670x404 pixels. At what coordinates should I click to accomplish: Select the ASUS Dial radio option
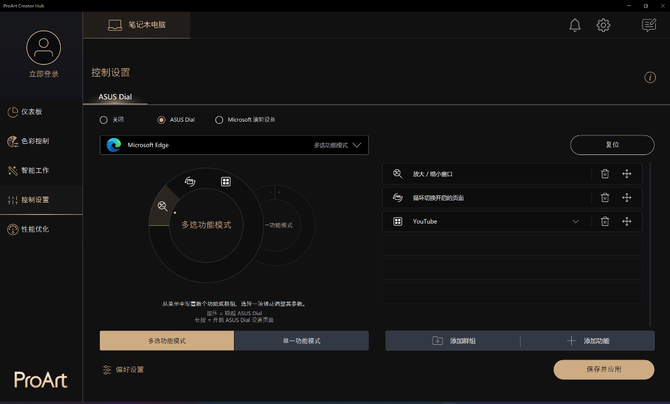tap(161, 120)
